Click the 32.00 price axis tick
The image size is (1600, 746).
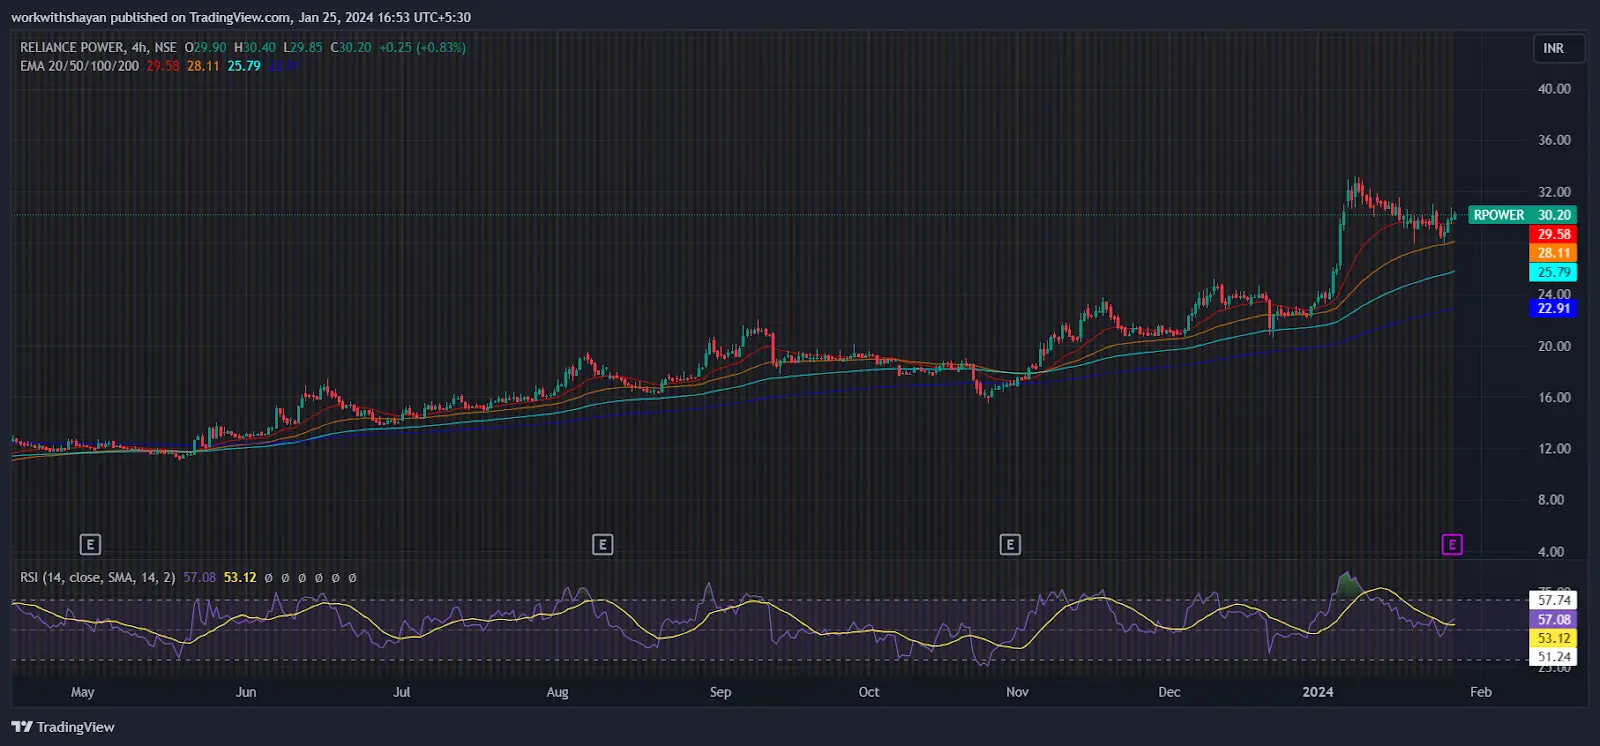click(x=1554, y=192)
